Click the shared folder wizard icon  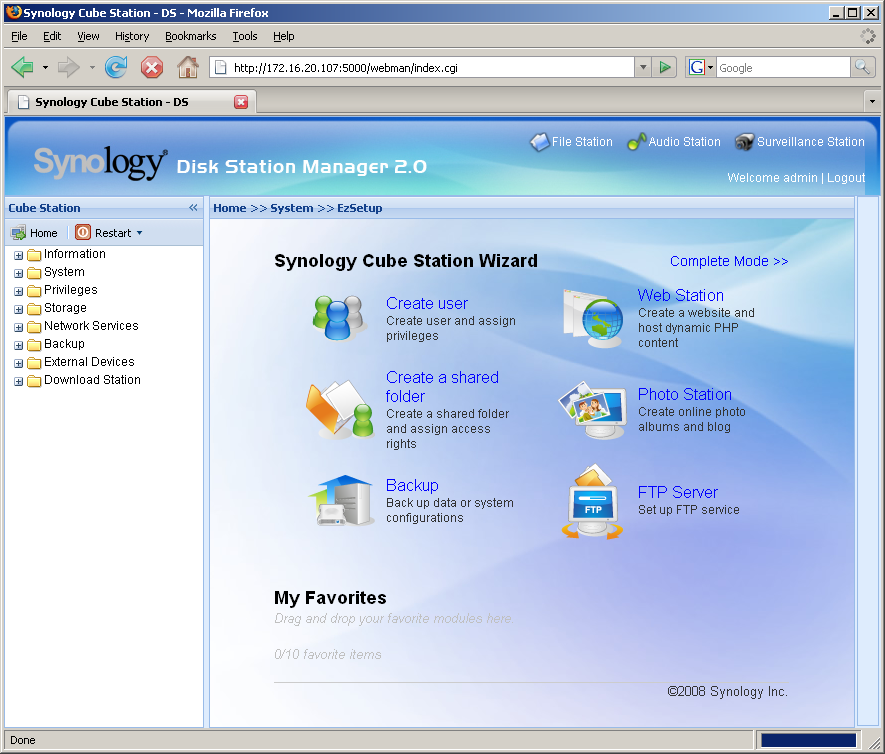pyautogui.click(x=339, y=409)
